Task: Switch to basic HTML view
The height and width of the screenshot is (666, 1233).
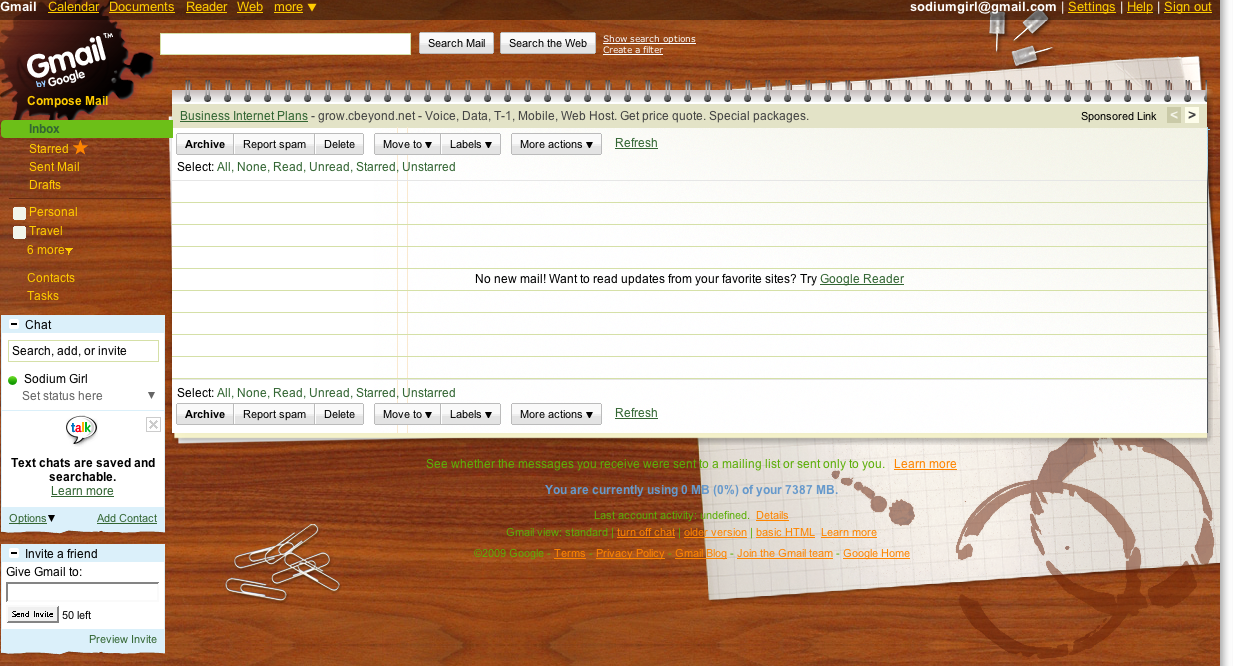Action: [785, 532]
